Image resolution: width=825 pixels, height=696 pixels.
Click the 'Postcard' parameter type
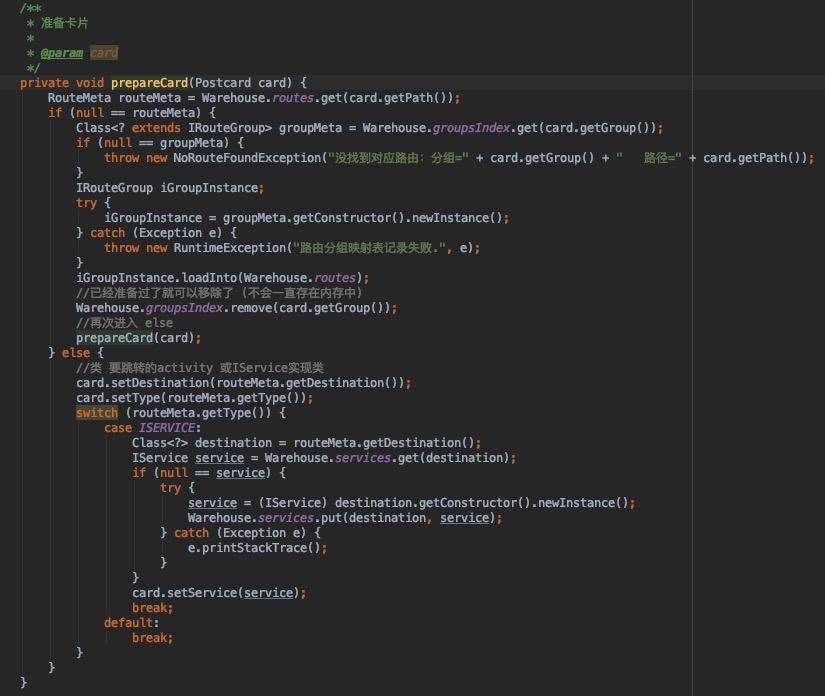click(223, 83)
